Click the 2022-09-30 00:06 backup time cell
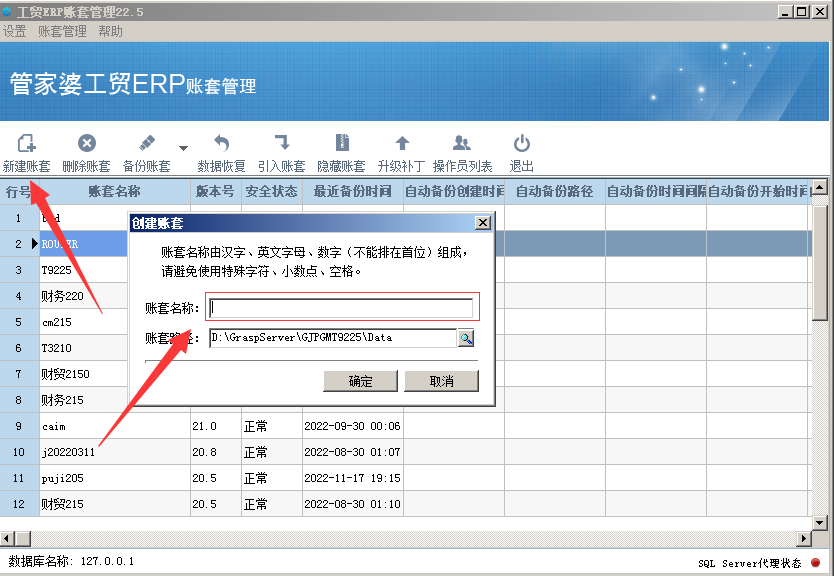 352,427
